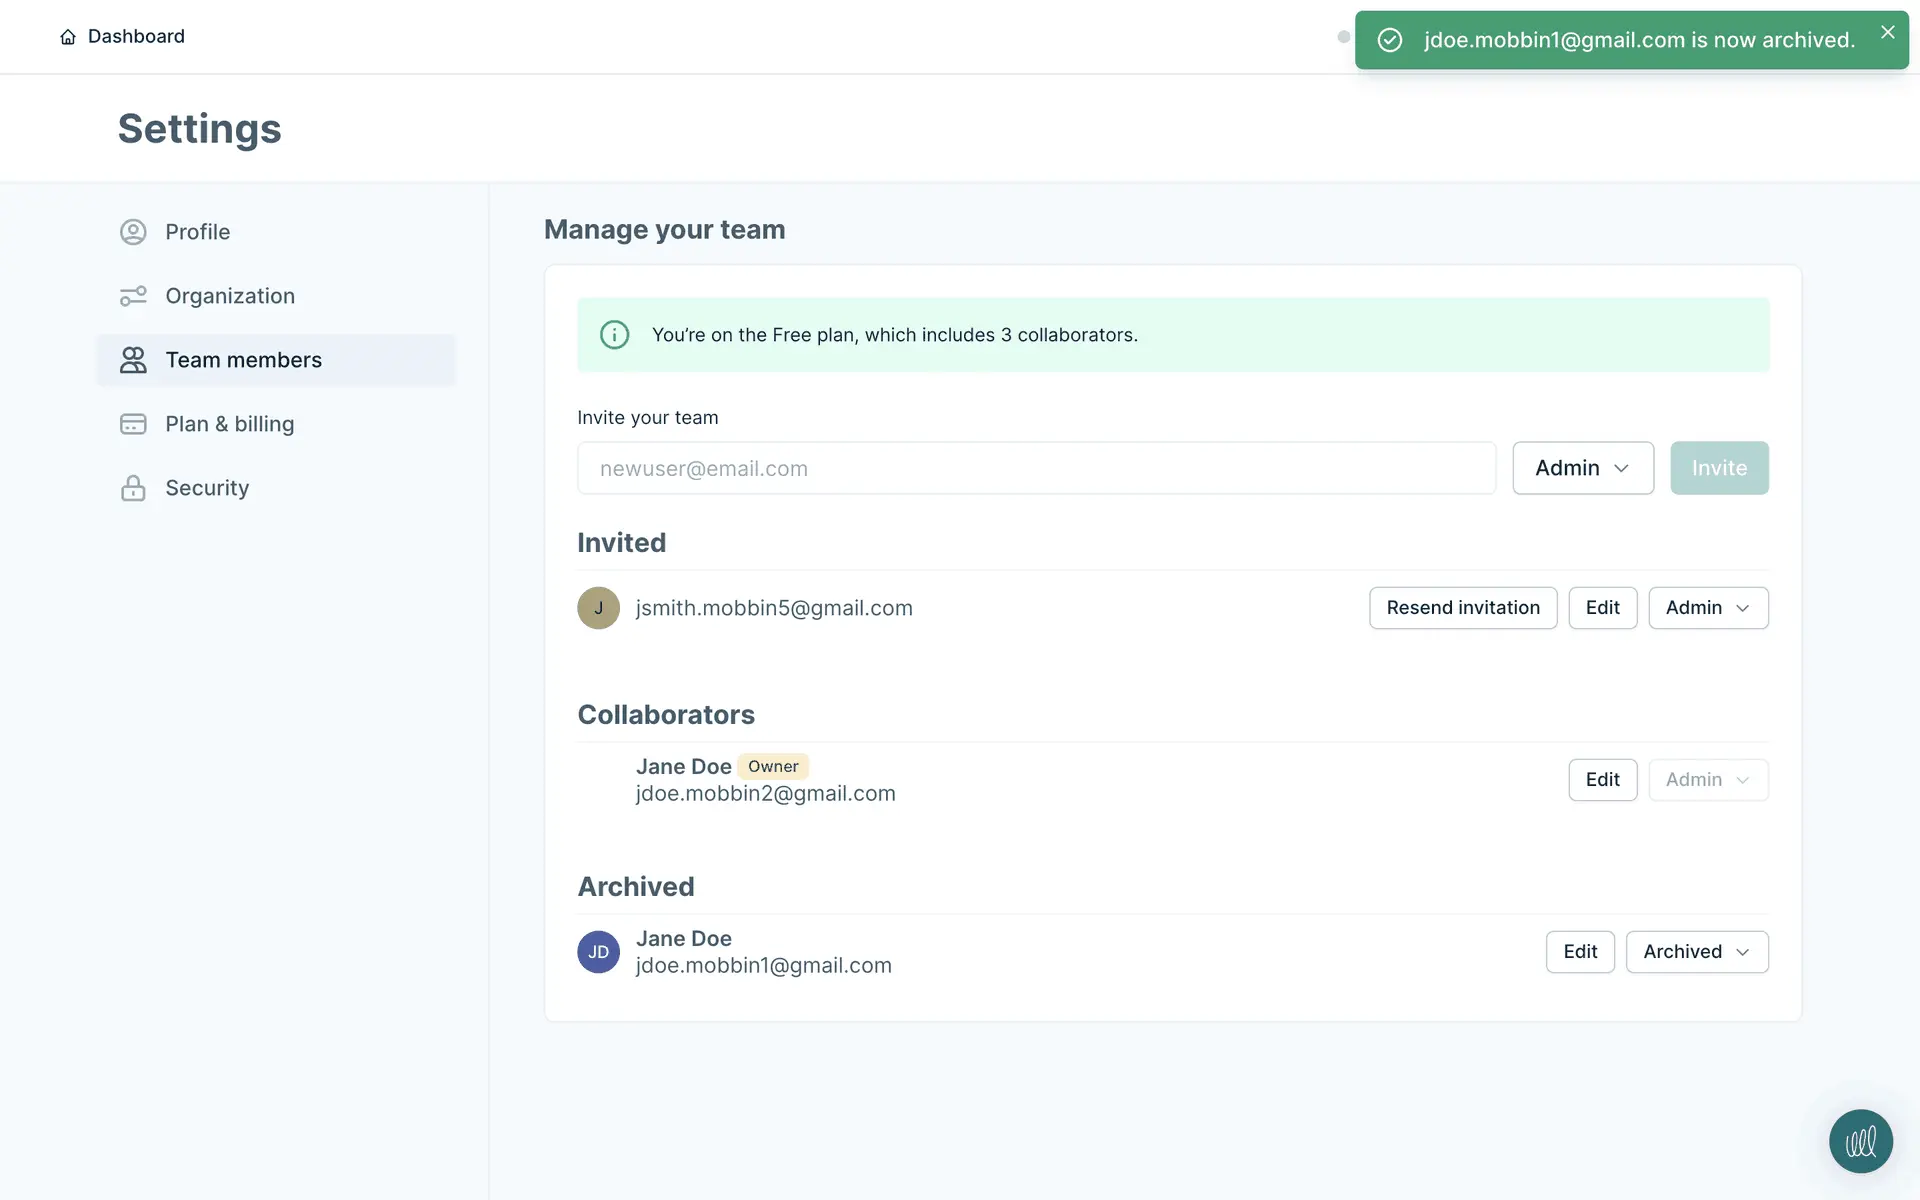Click the J avatar of invited user

[x=598, y=608]
